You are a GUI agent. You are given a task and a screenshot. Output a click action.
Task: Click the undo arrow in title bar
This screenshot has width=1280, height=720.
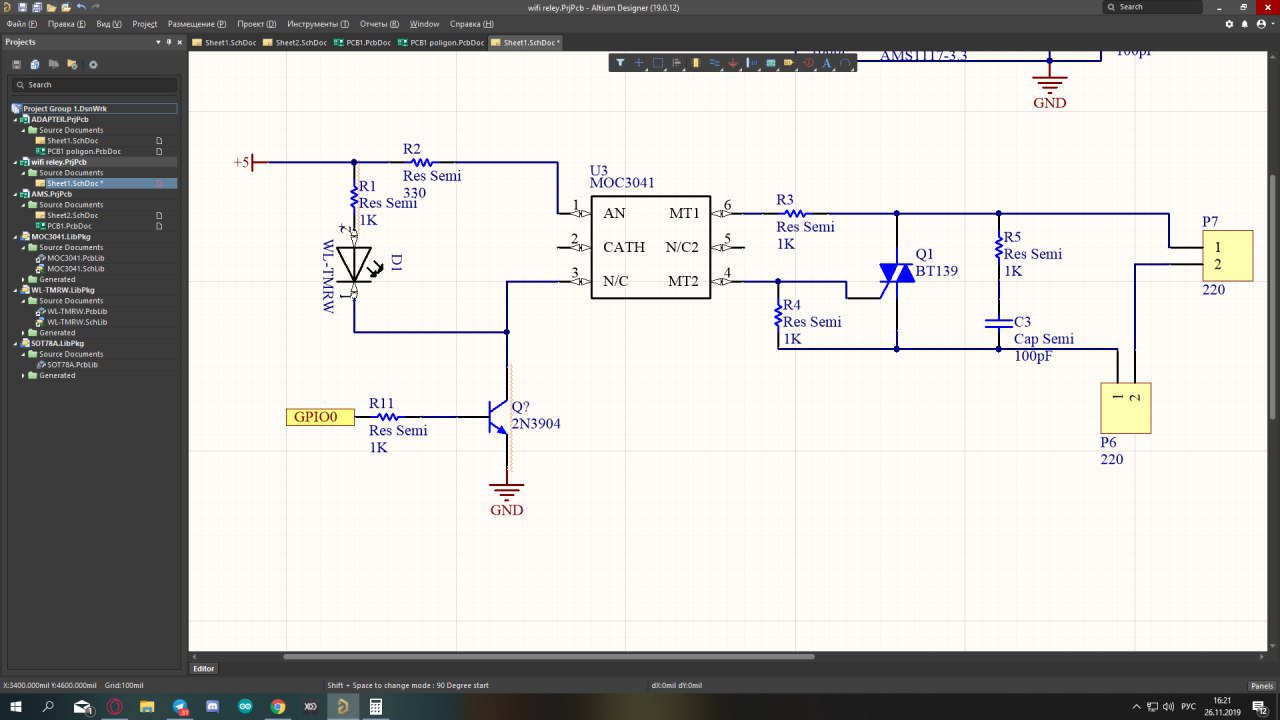coord(81,7)
